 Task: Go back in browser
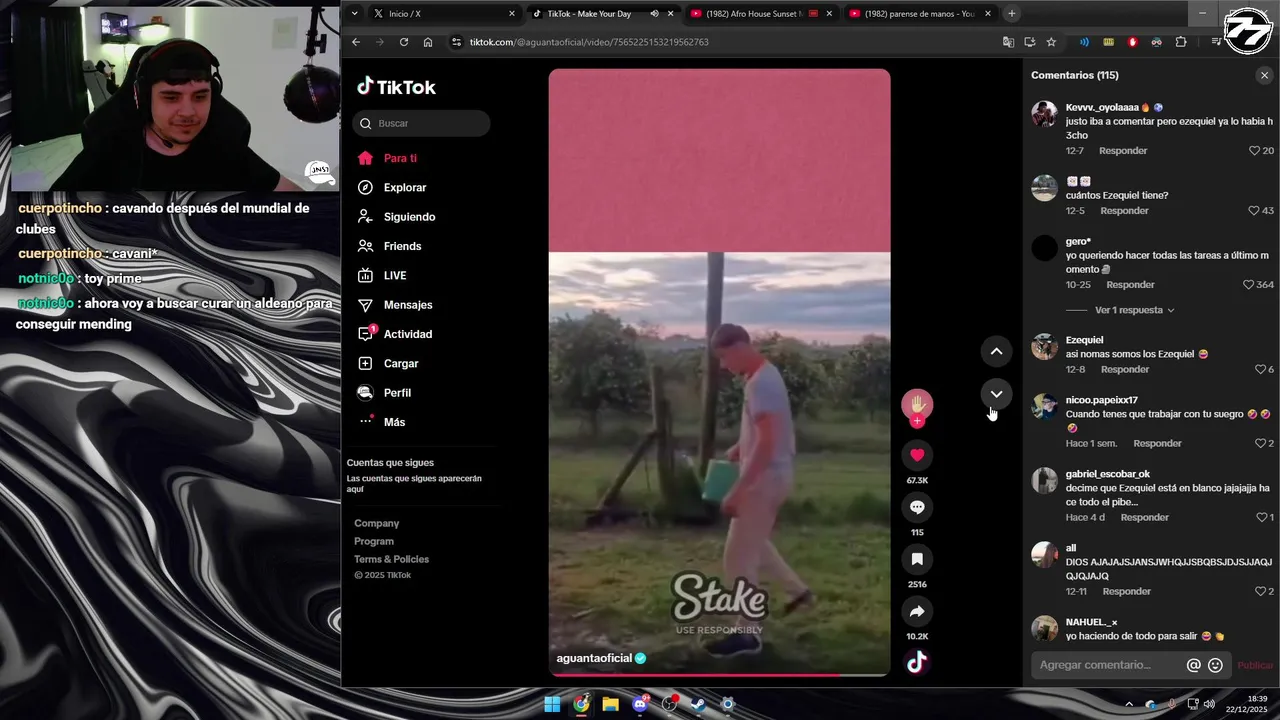(356, 42)
